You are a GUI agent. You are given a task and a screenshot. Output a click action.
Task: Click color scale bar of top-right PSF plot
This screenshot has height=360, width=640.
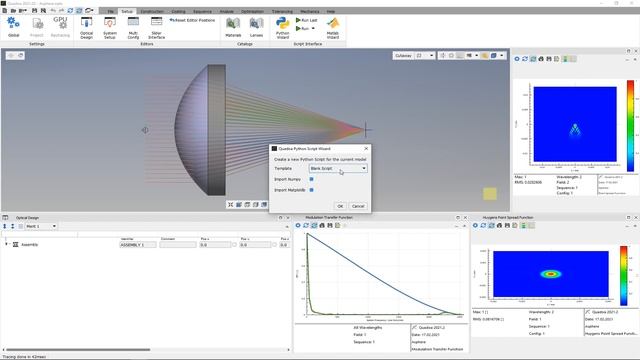click(631, 126)
